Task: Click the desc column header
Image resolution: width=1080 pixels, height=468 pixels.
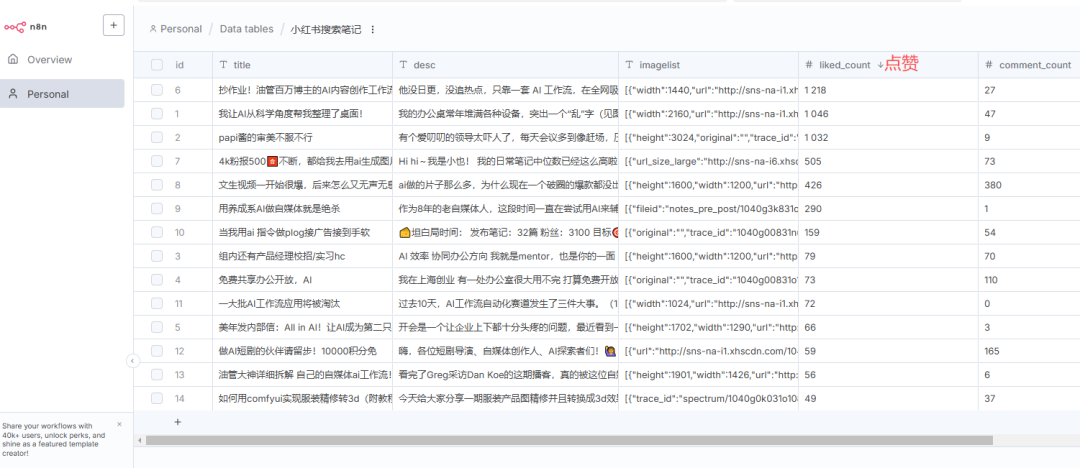Action: (506, 65)
